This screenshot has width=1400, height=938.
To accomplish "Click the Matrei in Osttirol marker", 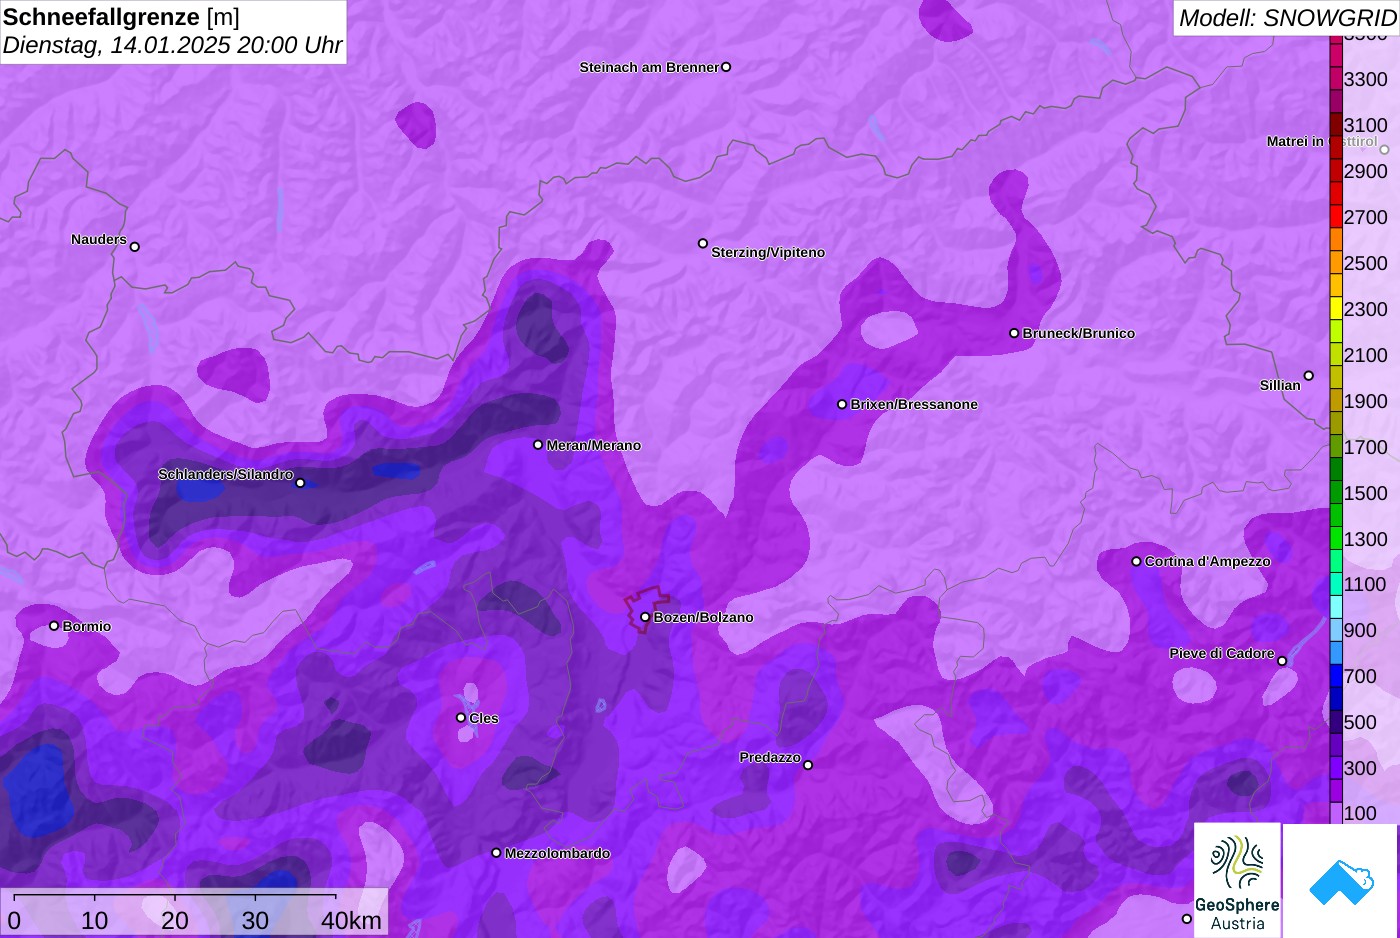I will [x=1384, y=150].
